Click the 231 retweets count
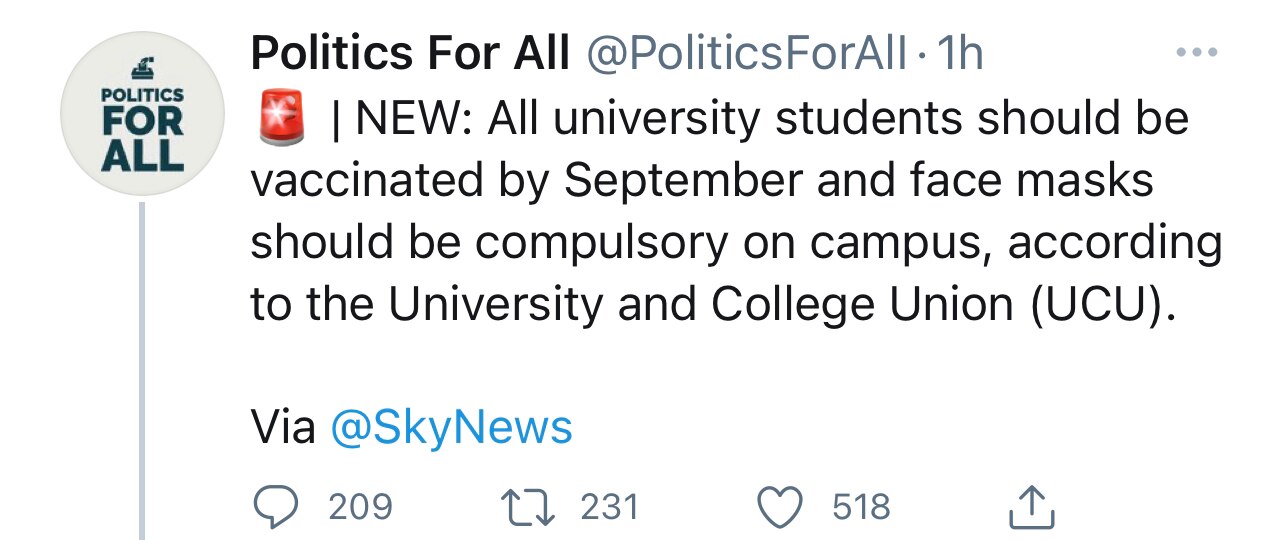This screenshot has height=540, width=1284. (x=609, y=507)
